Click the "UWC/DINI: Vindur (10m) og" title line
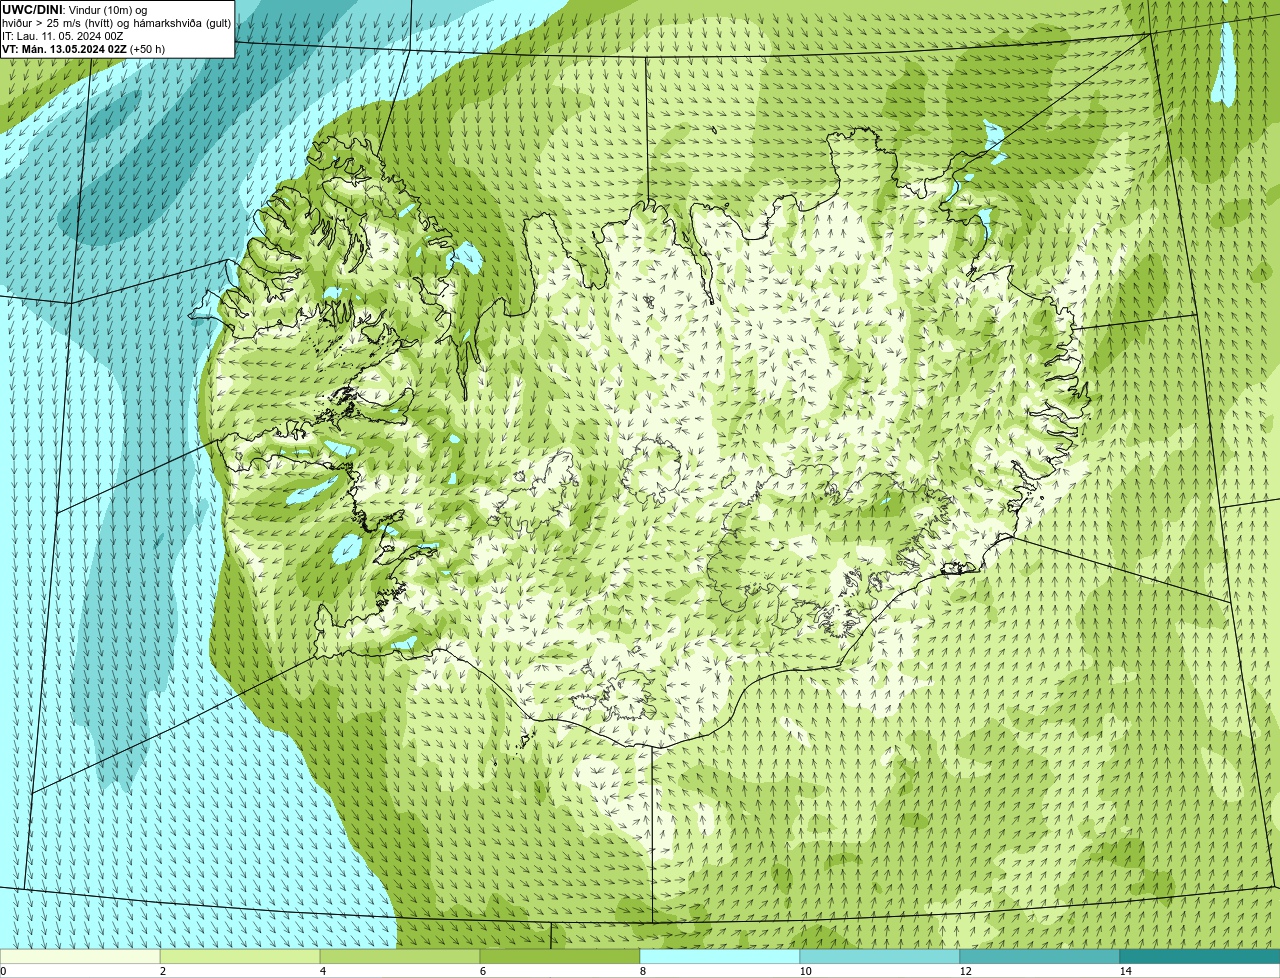 (74, 10)
